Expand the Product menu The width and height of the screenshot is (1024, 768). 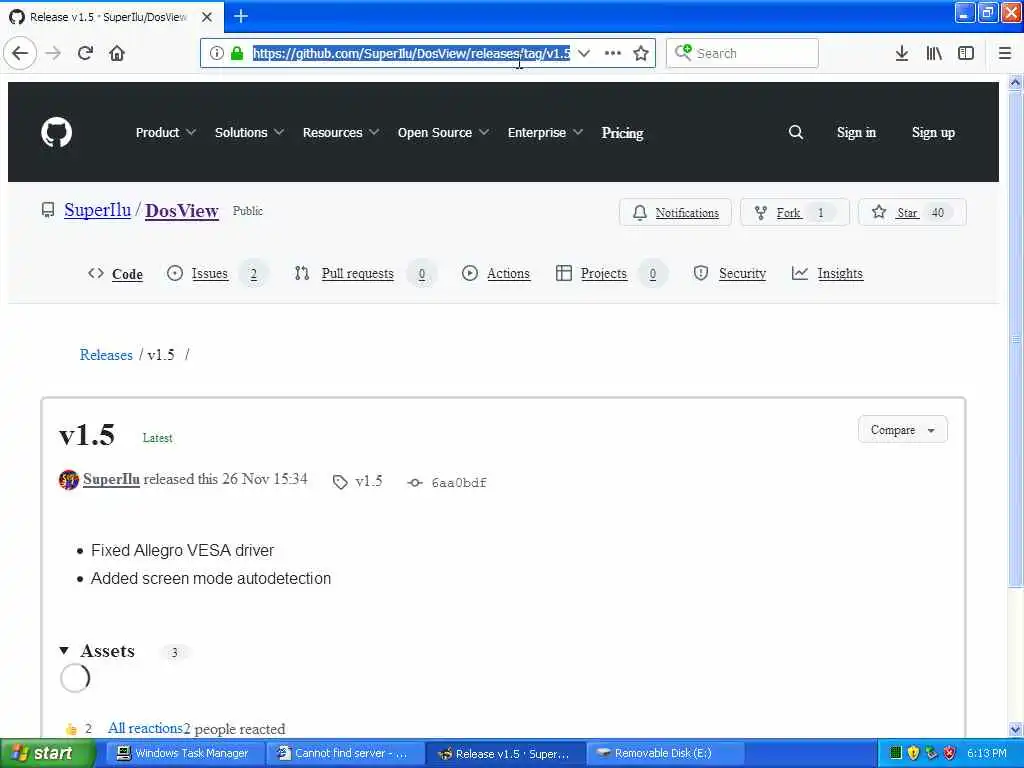pyautogui.click(x=165, y=133)
